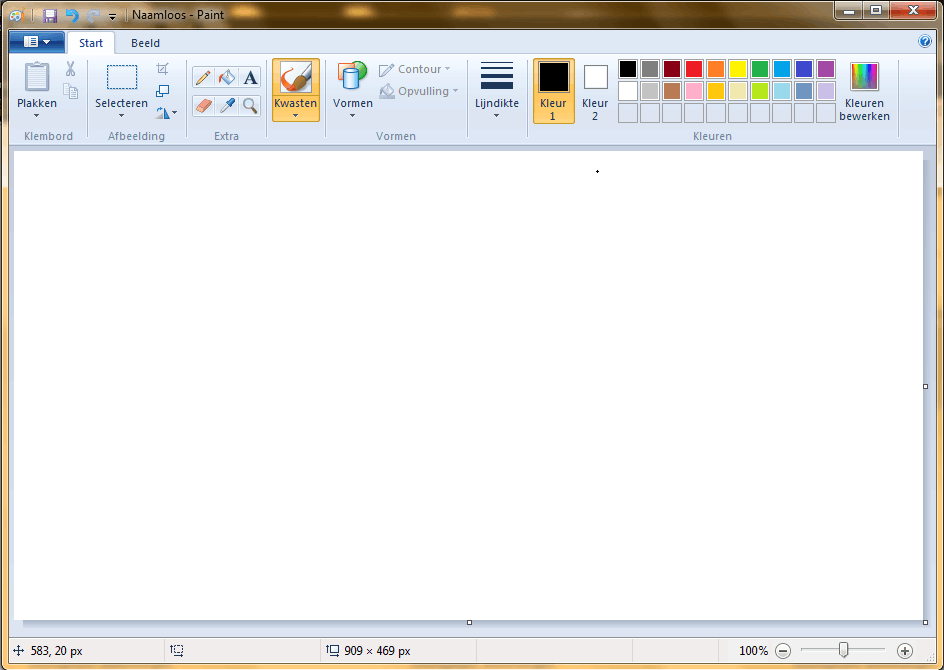
Task: Select the Text tool
Action: 250,78
